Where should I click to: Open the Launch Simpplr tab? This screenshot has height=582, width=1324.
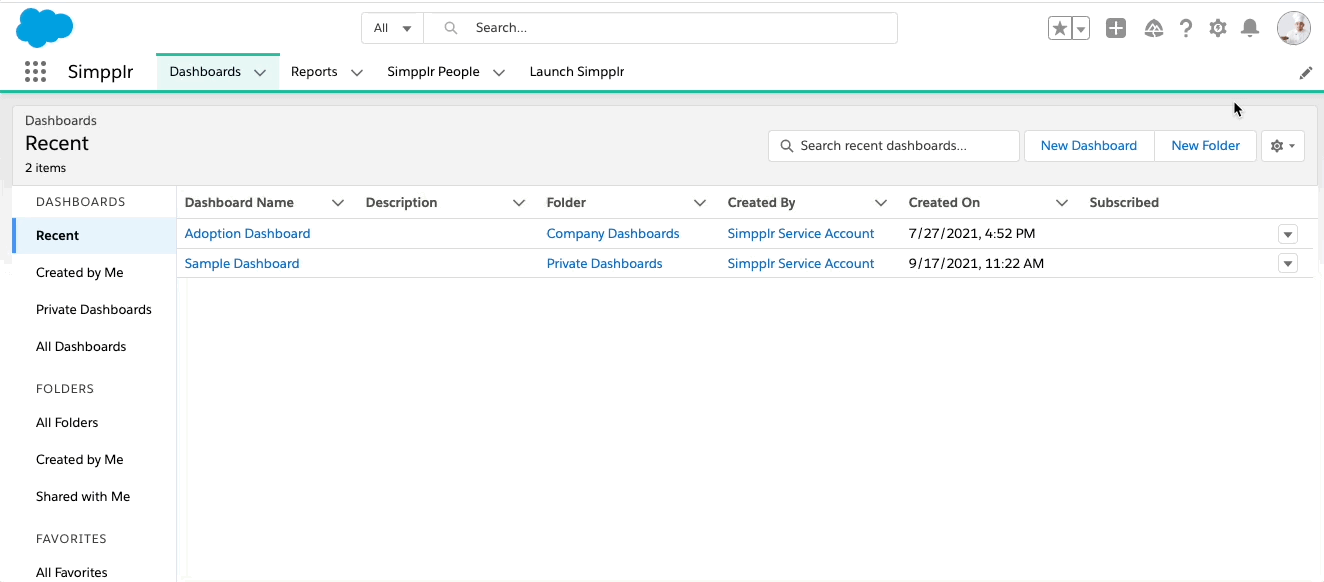[577, 72]
